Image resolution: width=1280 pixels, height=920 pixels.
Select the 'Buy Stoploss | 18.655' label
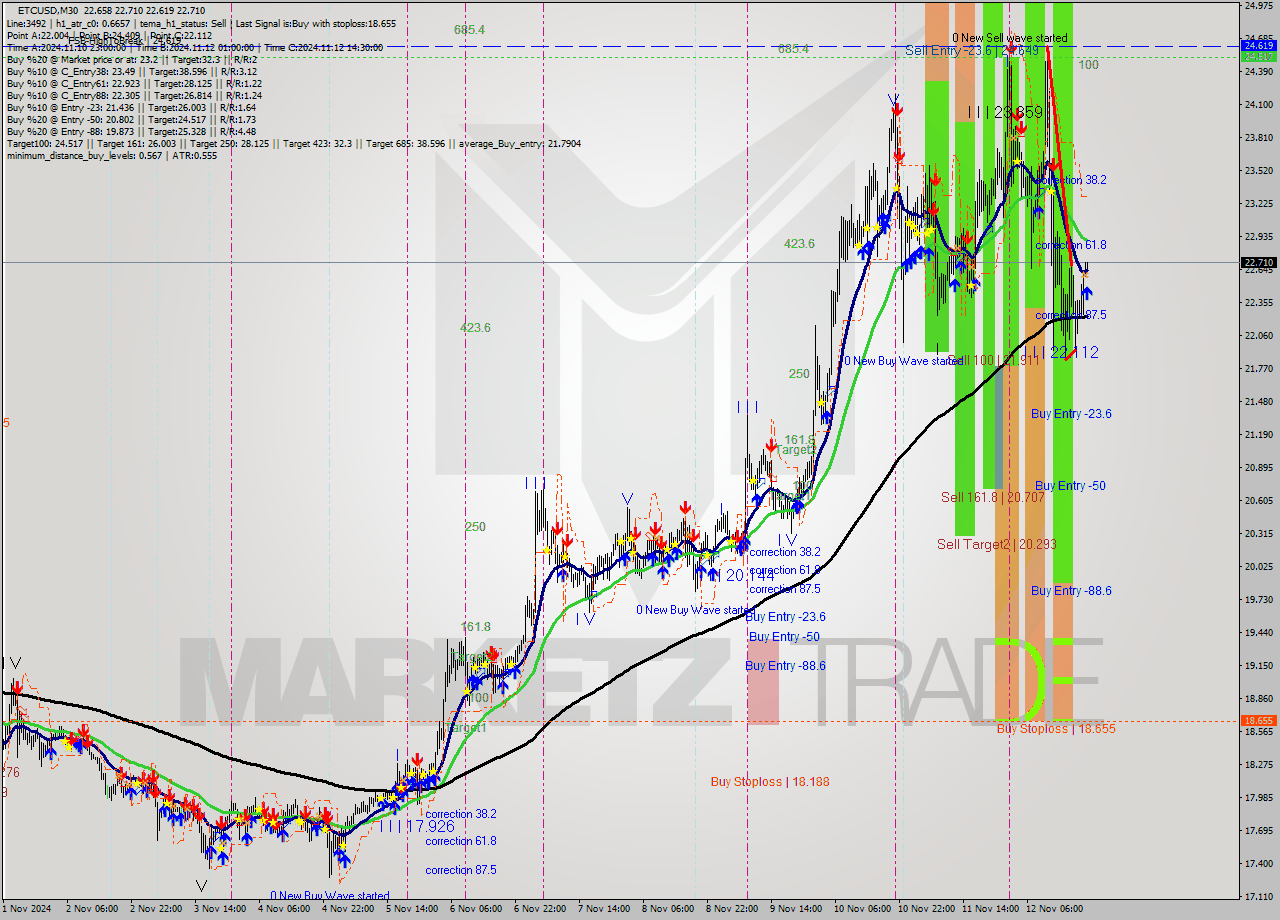click(x=1056, y=729)
